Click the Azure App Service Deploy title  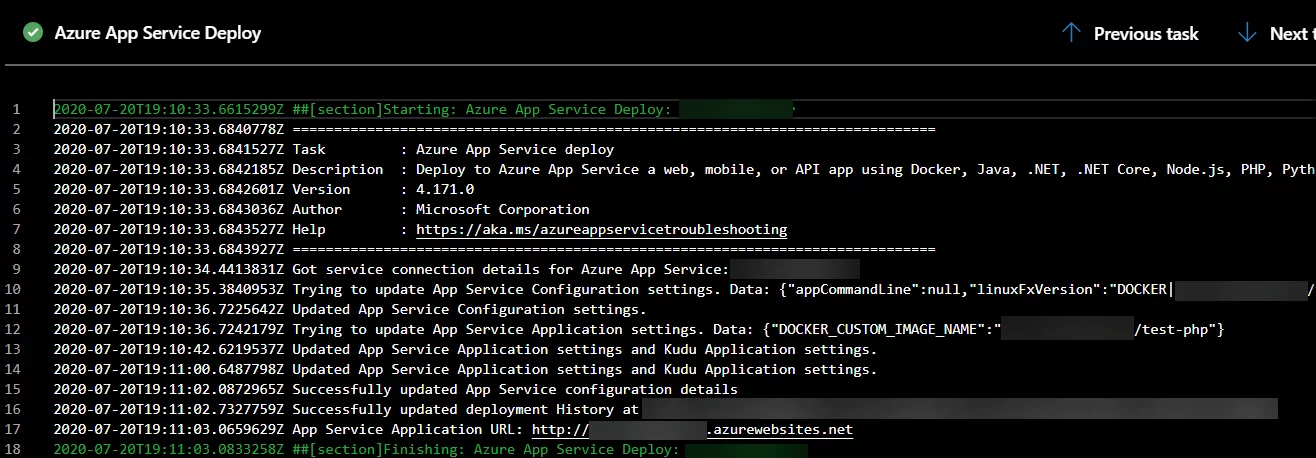coord(158,33)
